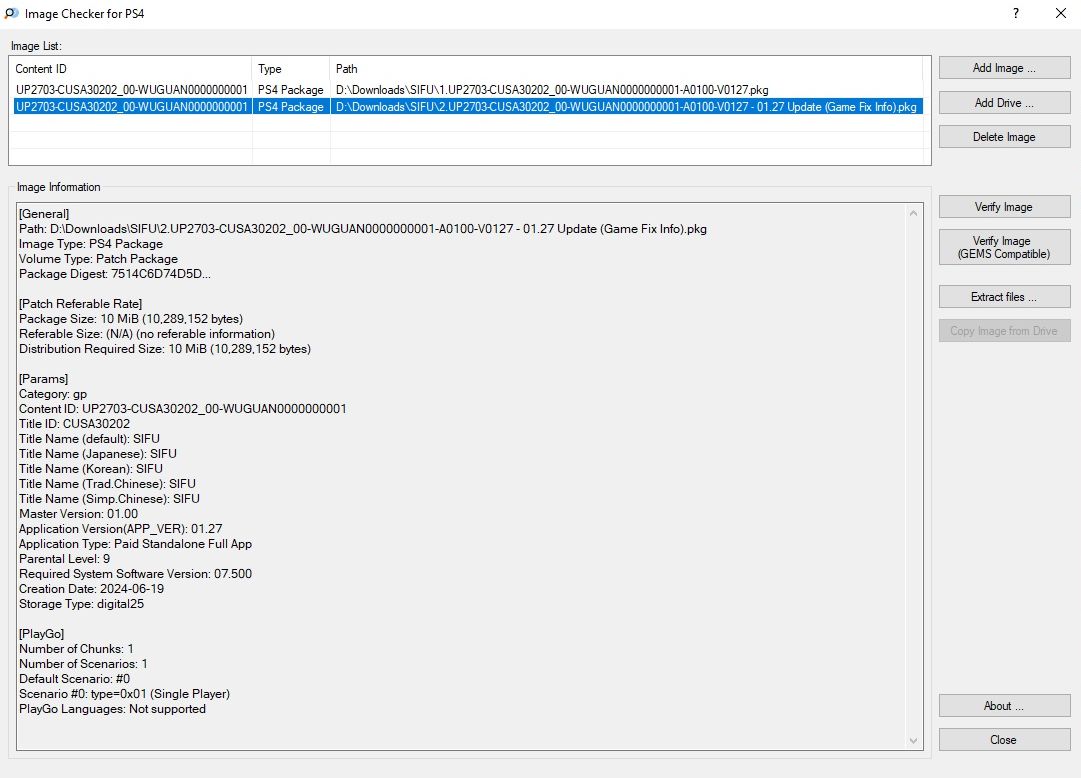1081x778 pixels.
Task: Click Scenario #0 Single Player line
Action: 124,694
